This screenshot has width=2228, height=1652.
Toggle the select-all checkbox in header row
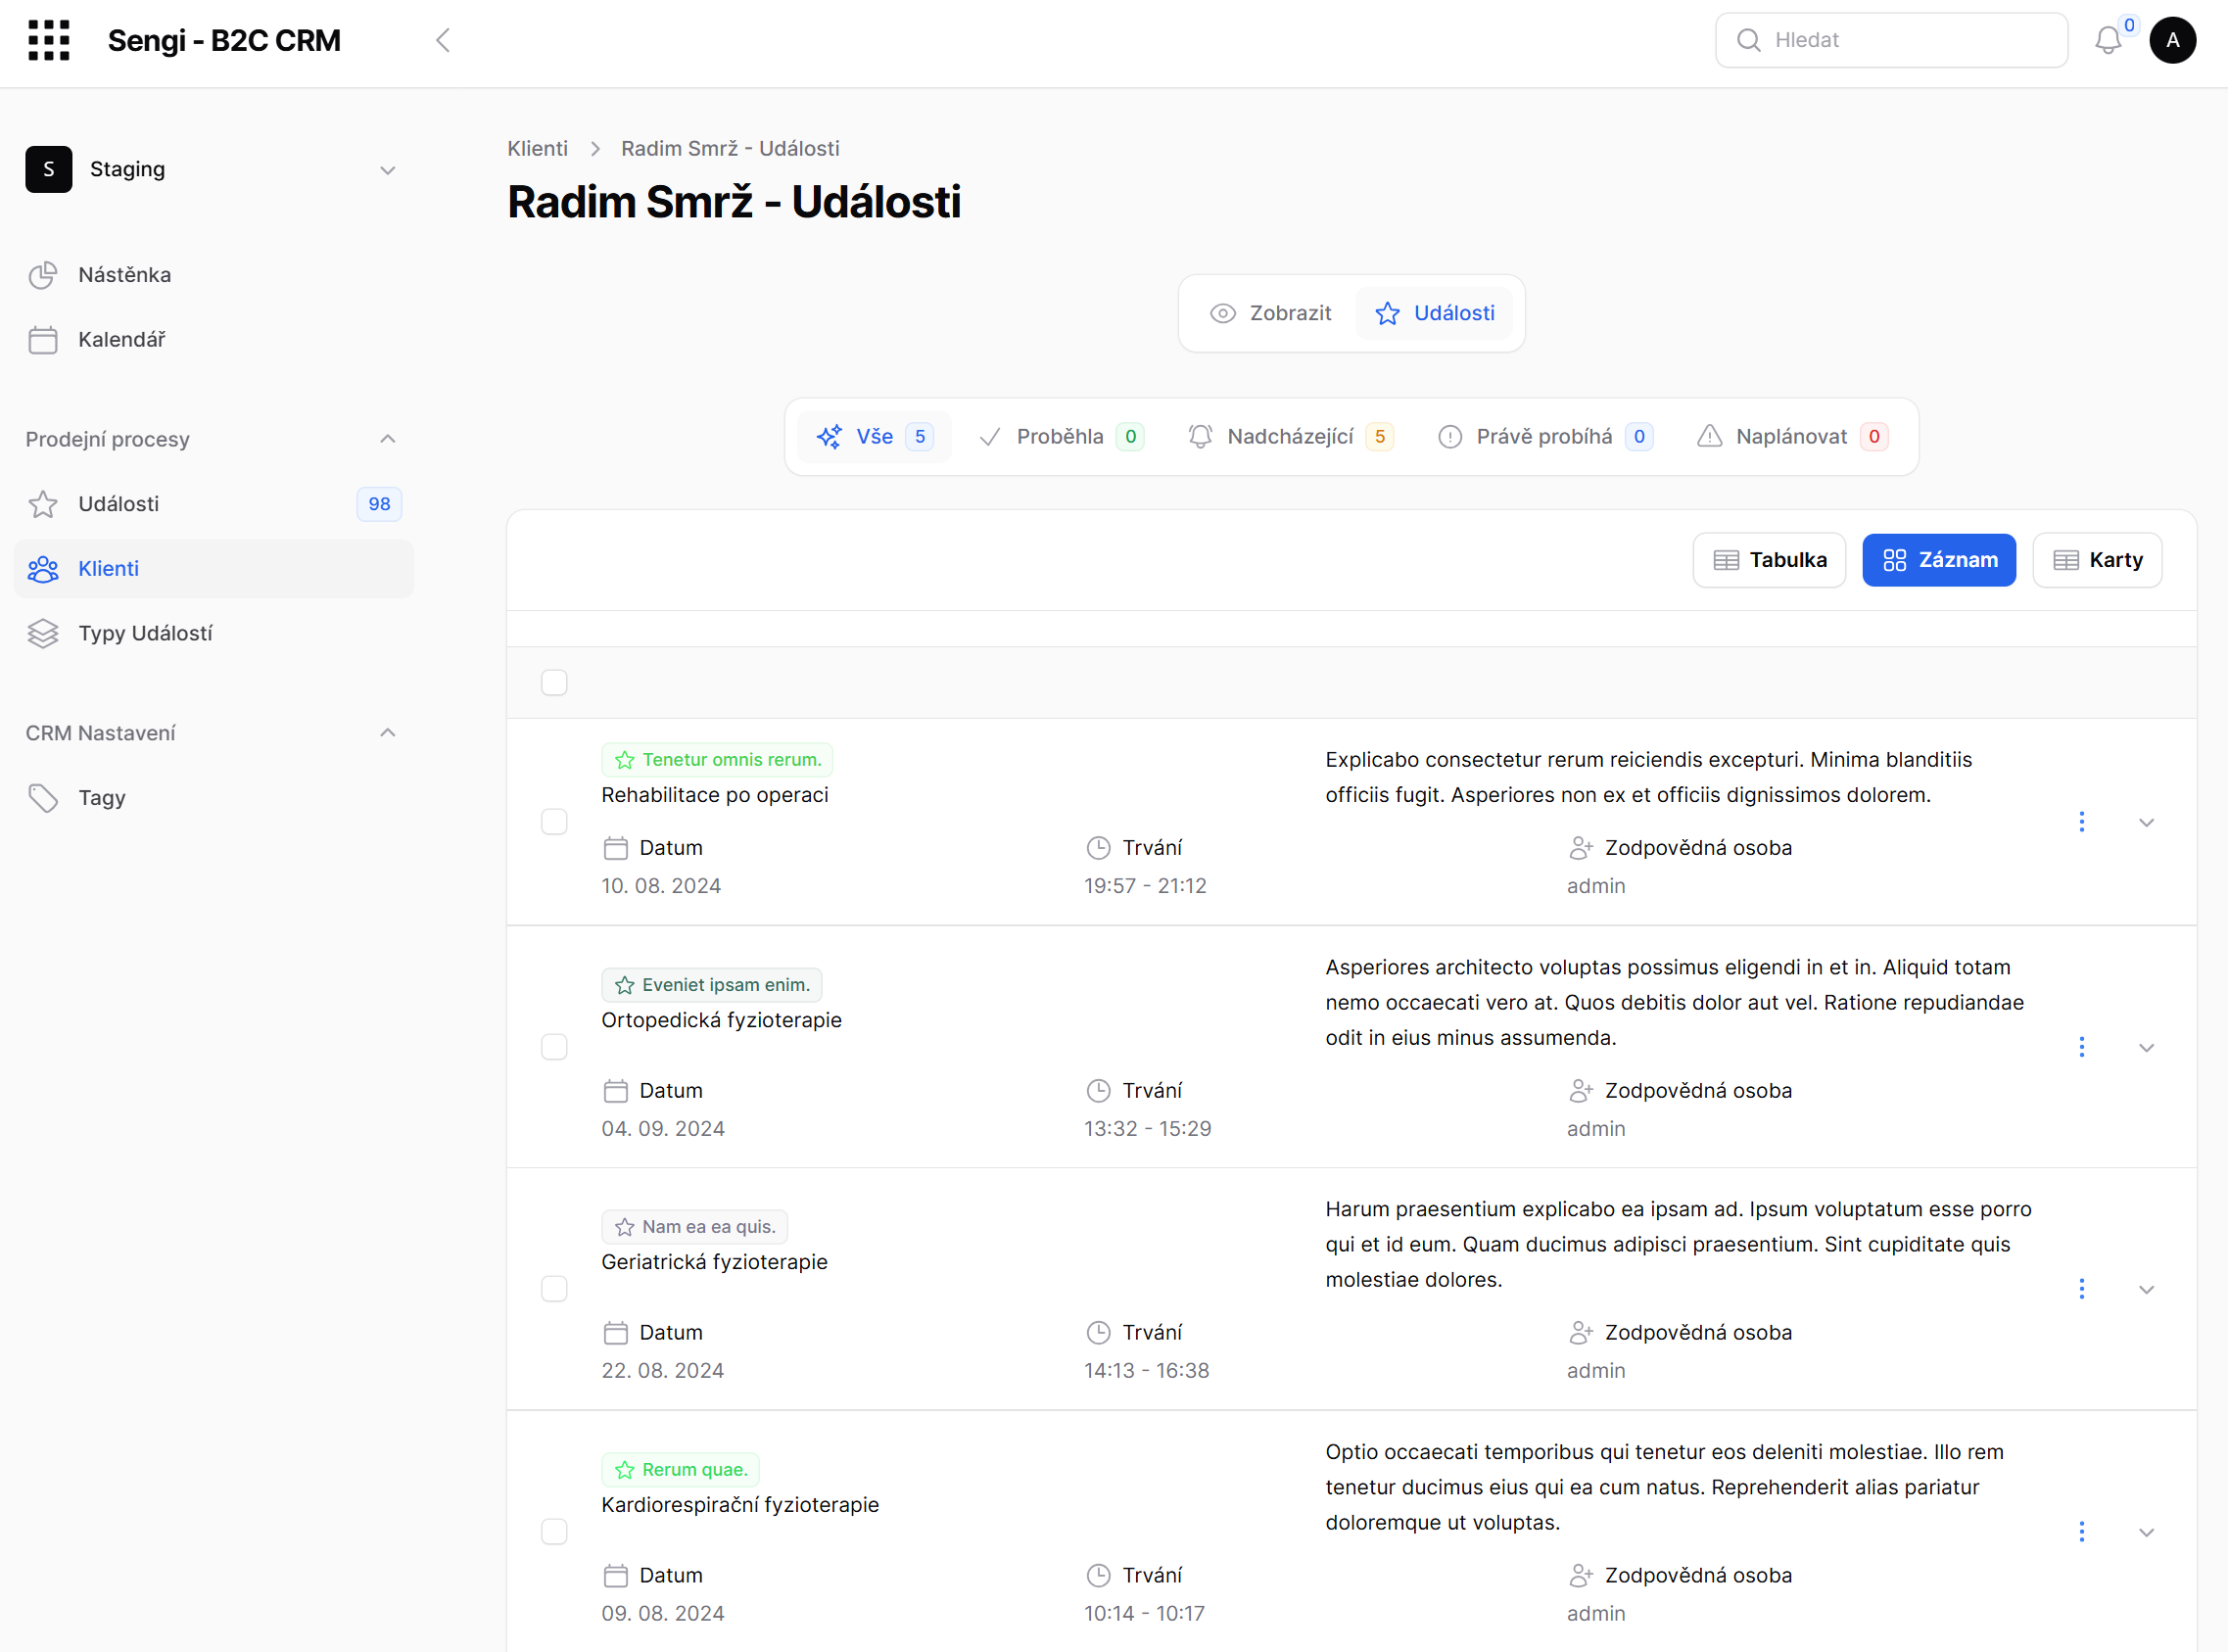(554, 683)
